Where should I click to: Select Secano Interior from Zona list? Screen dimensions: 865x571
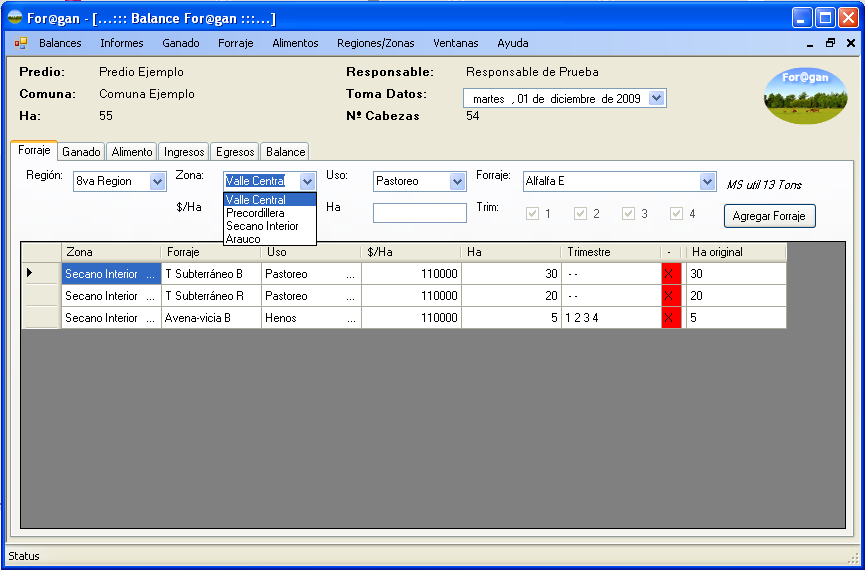tap(262, 226)
